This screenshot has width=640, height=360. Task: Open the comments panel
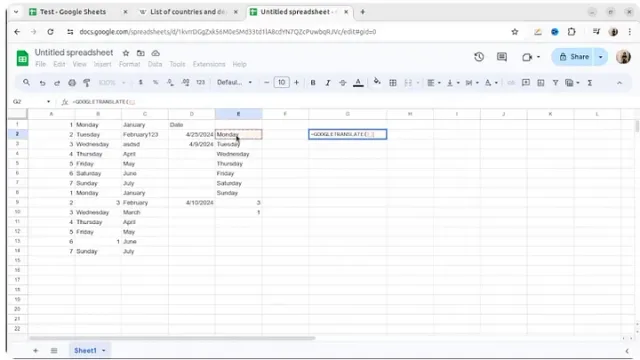[x=502, y=57]
